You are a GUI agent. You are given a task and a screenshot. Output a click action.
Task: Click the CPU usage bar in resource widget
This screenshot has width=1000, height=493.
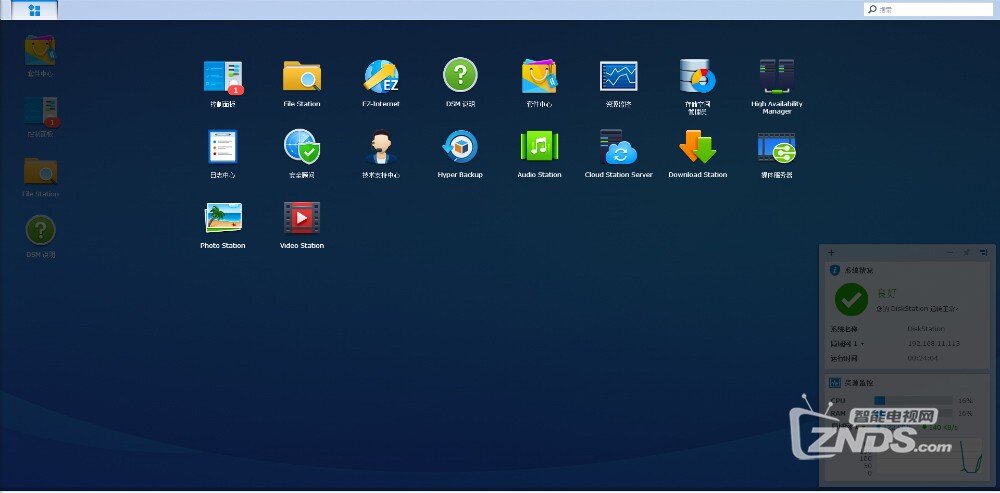point(913,400)
